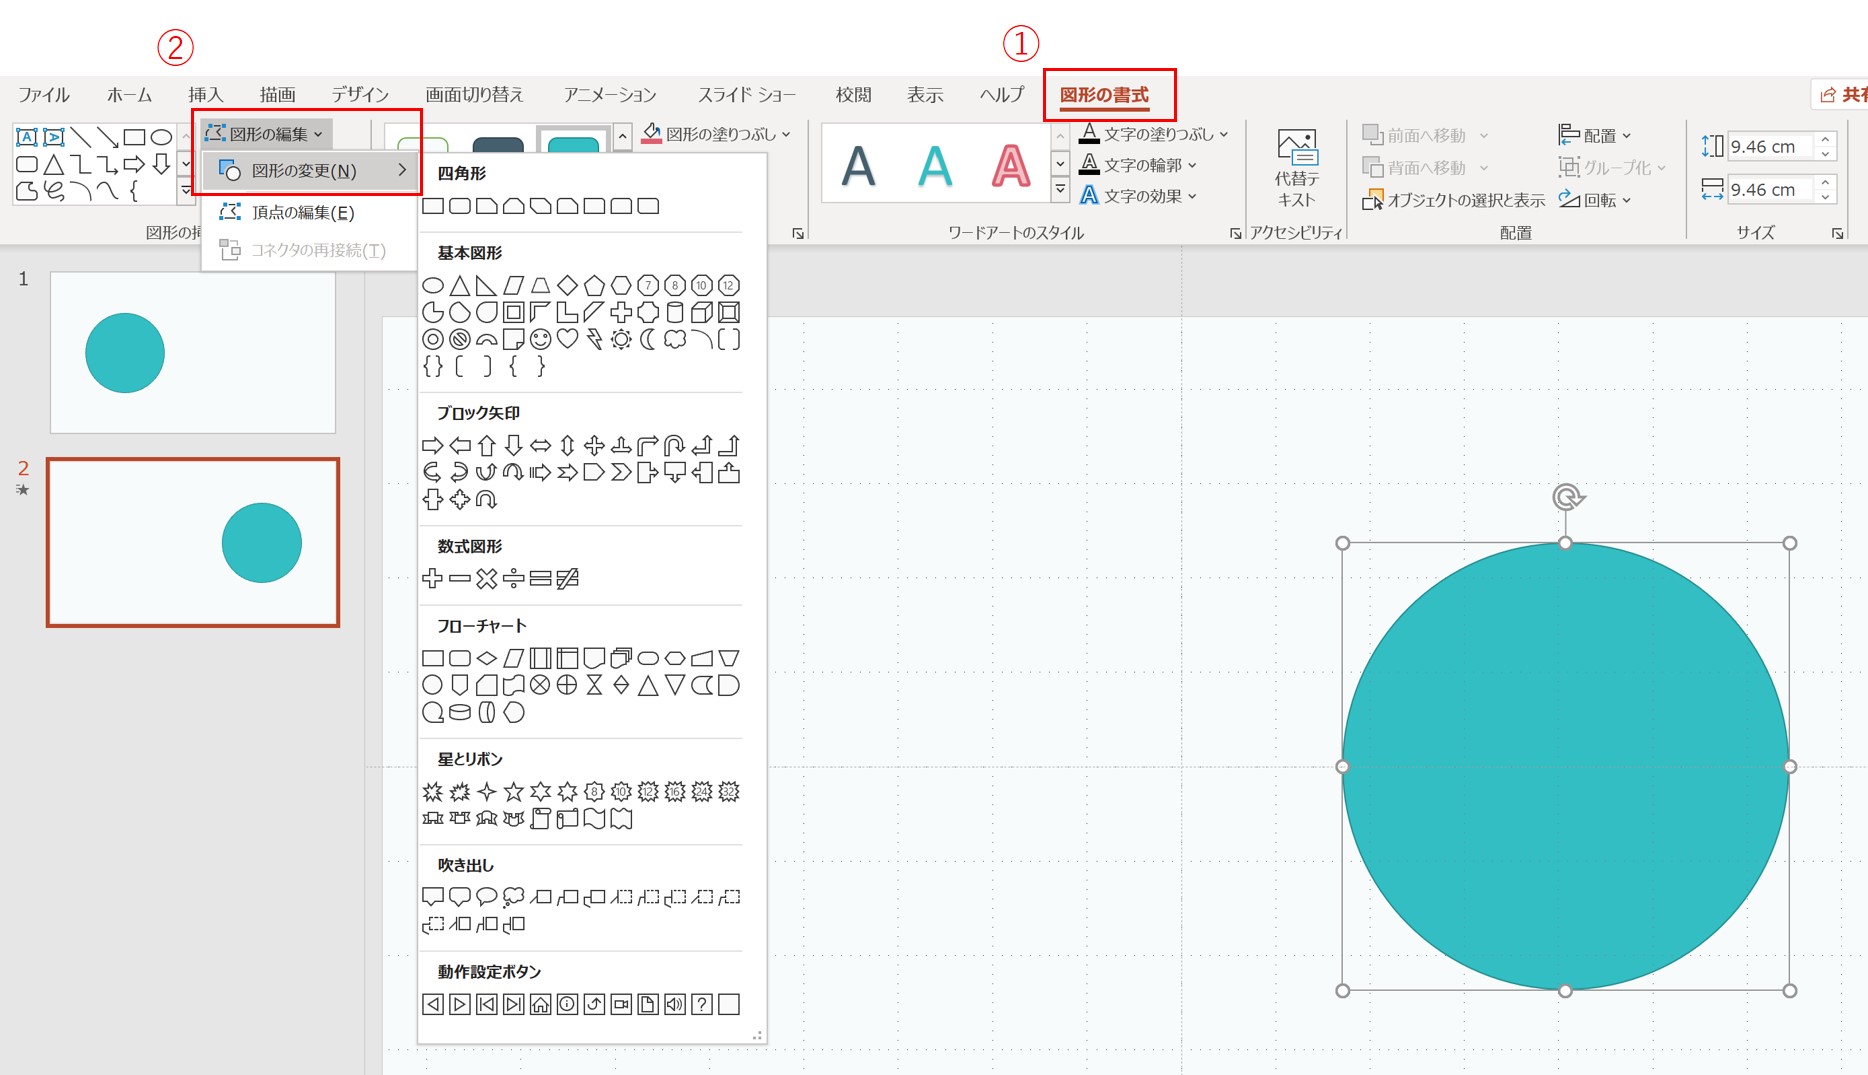The width and height of the screenshot is (1868, 1075).
Task: Open the 挿入 tab
Action: pyautogui.click(x=205, y=95)
